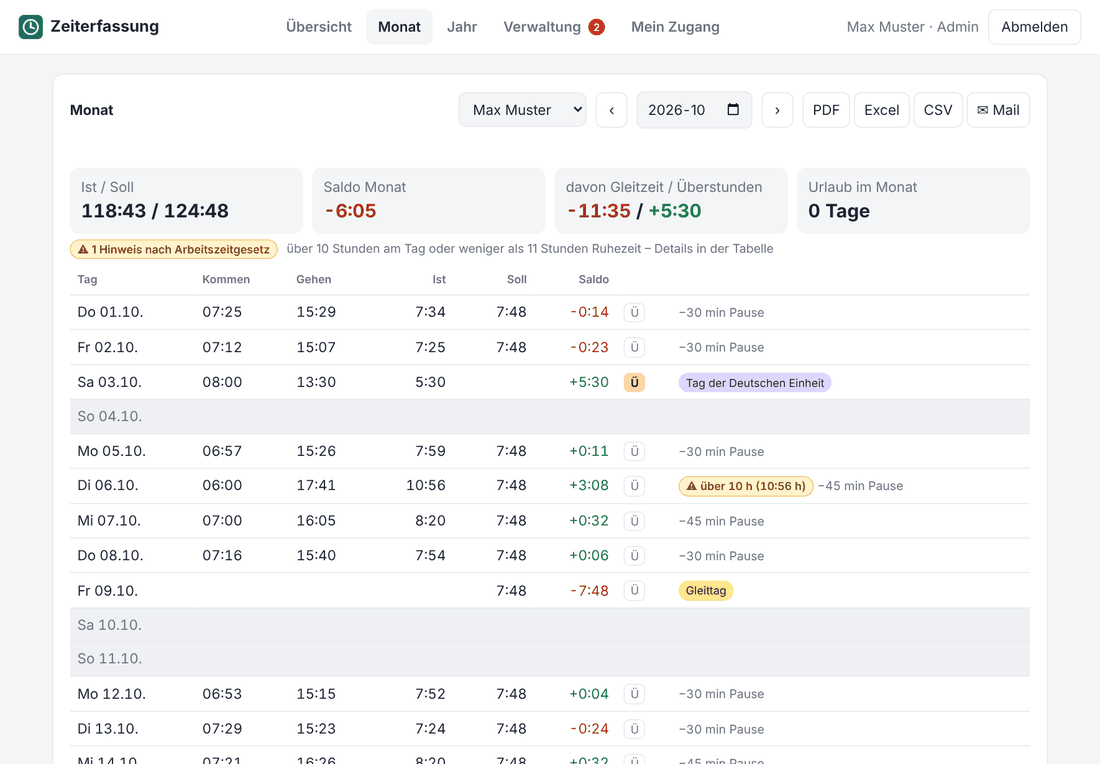Click Kommen time 07:00 on Mi 07.10.
The image size is (1100, 764).
[222, 521]
